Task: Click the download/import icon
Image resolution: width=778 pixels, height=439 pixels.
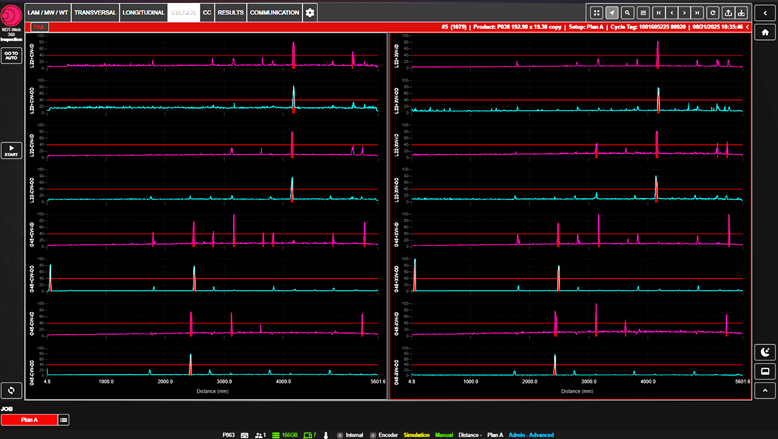Action: 741,13
